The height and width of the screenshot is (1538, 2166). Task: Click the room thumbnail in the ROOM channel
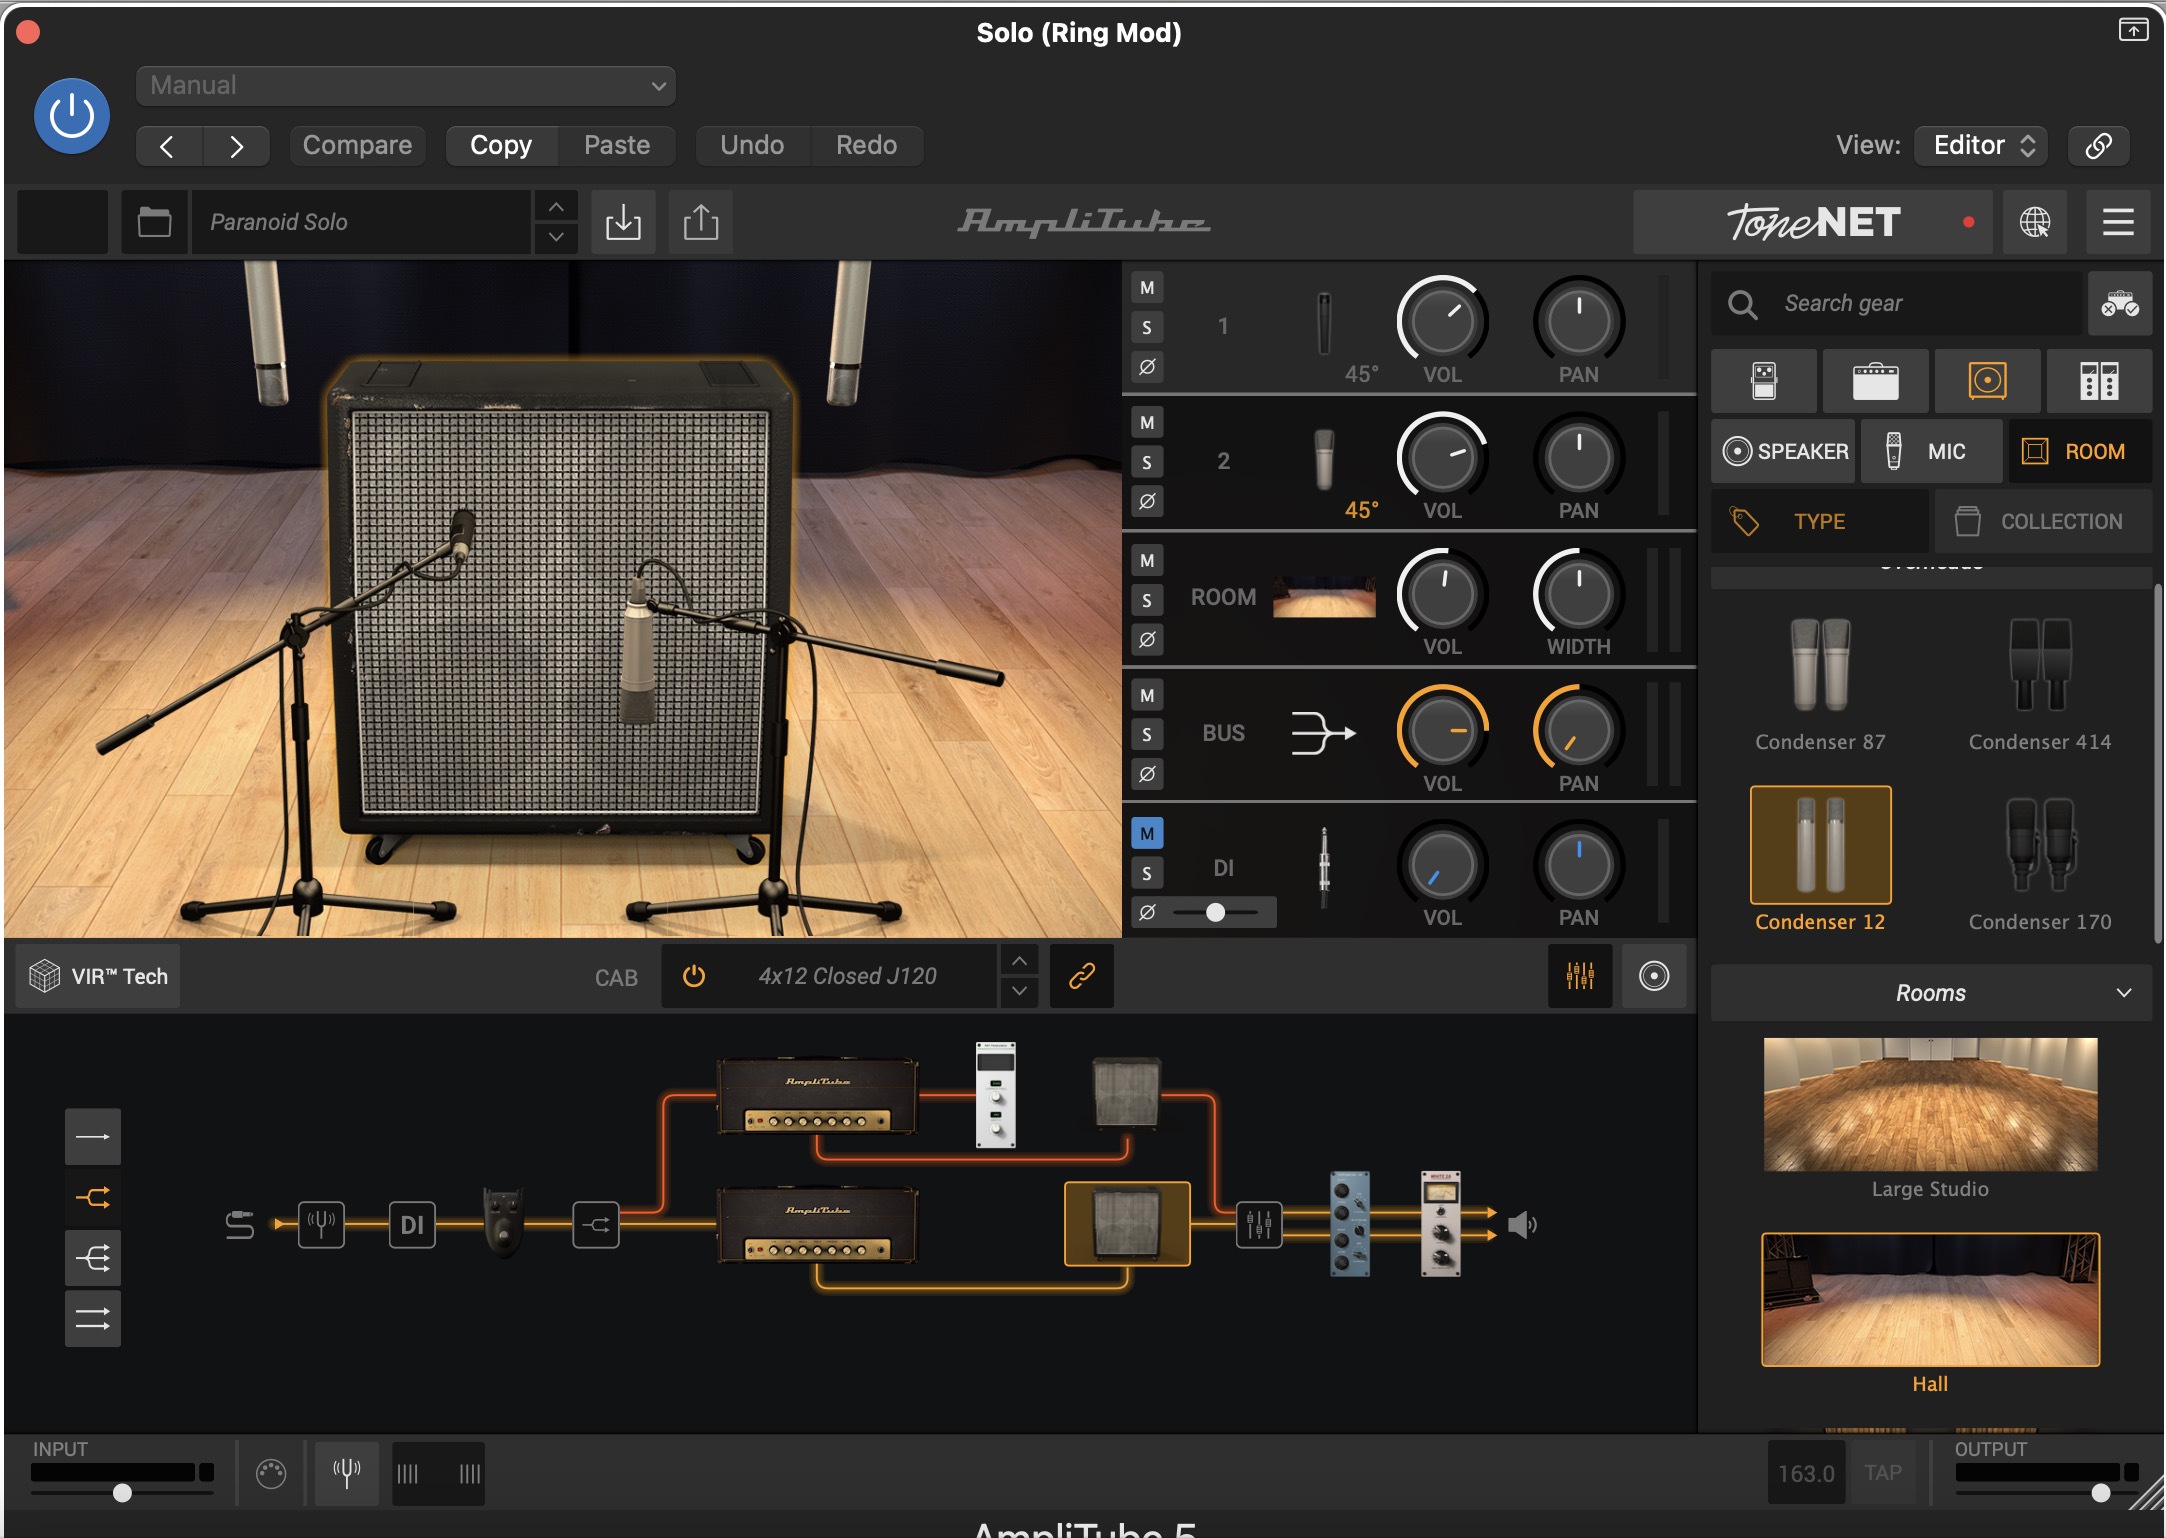click(1324, 597)
